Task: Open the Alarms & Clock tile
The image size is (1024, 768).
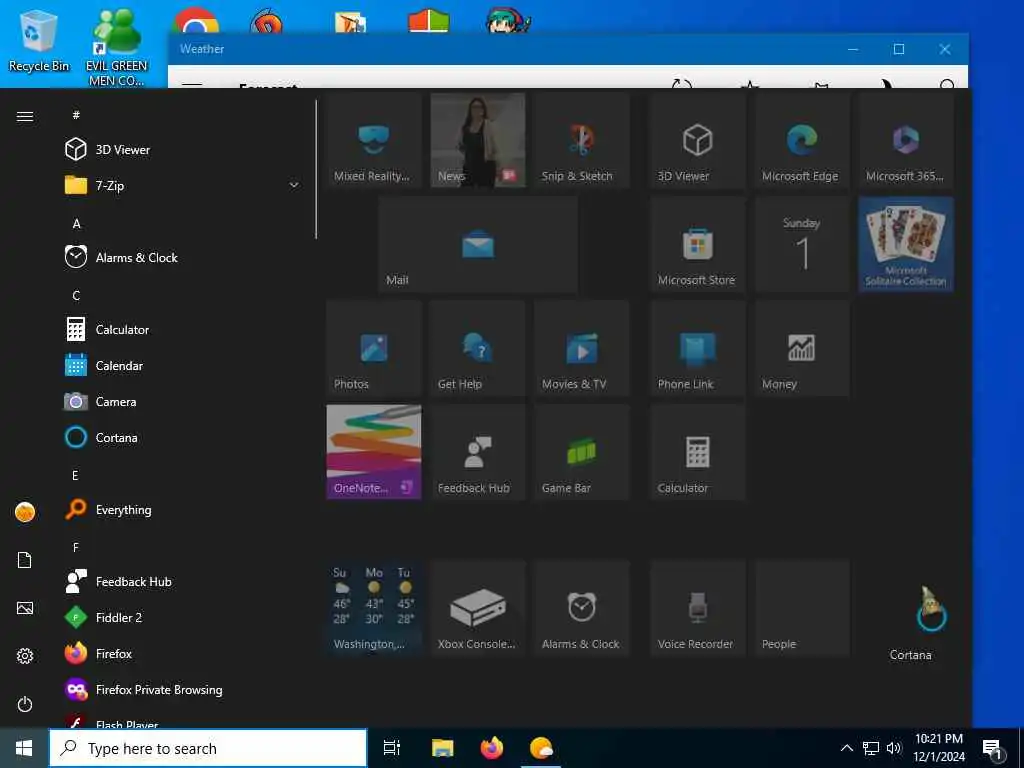Action: tap(582, 608)
